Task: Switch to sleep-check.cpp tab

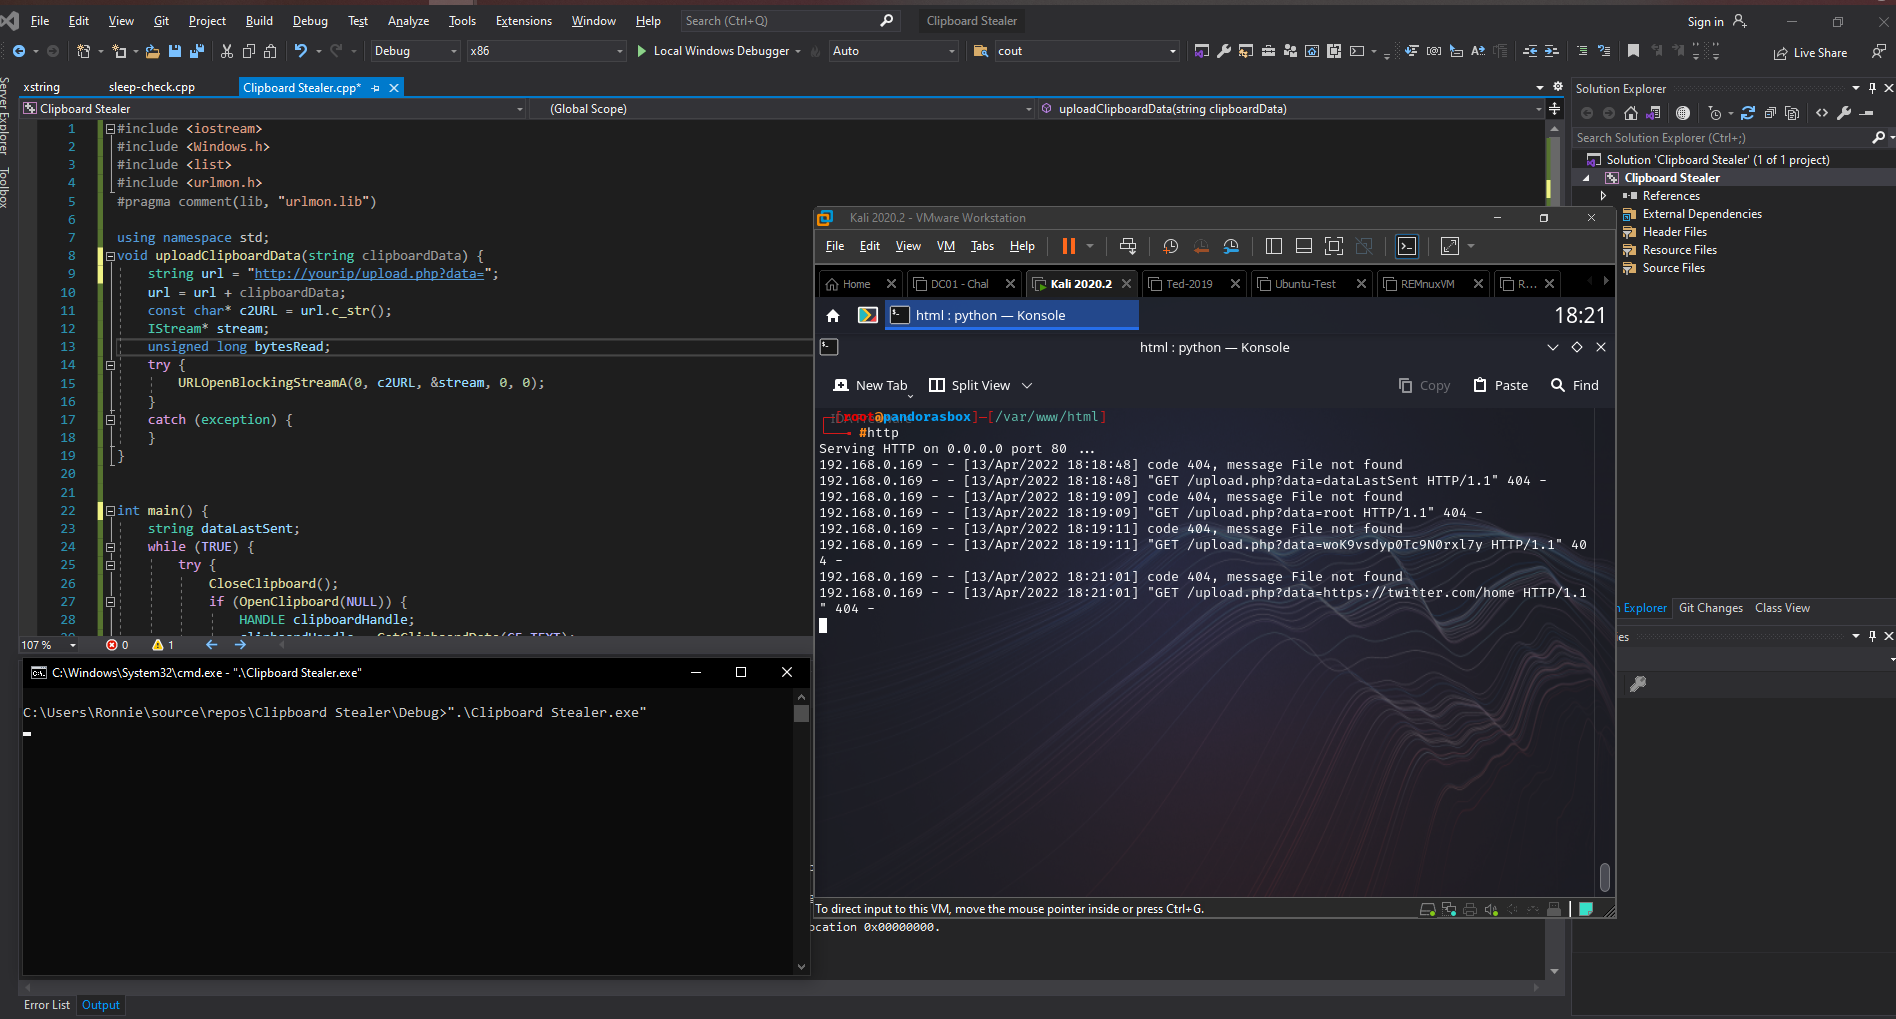Action: tap(151, 88)
